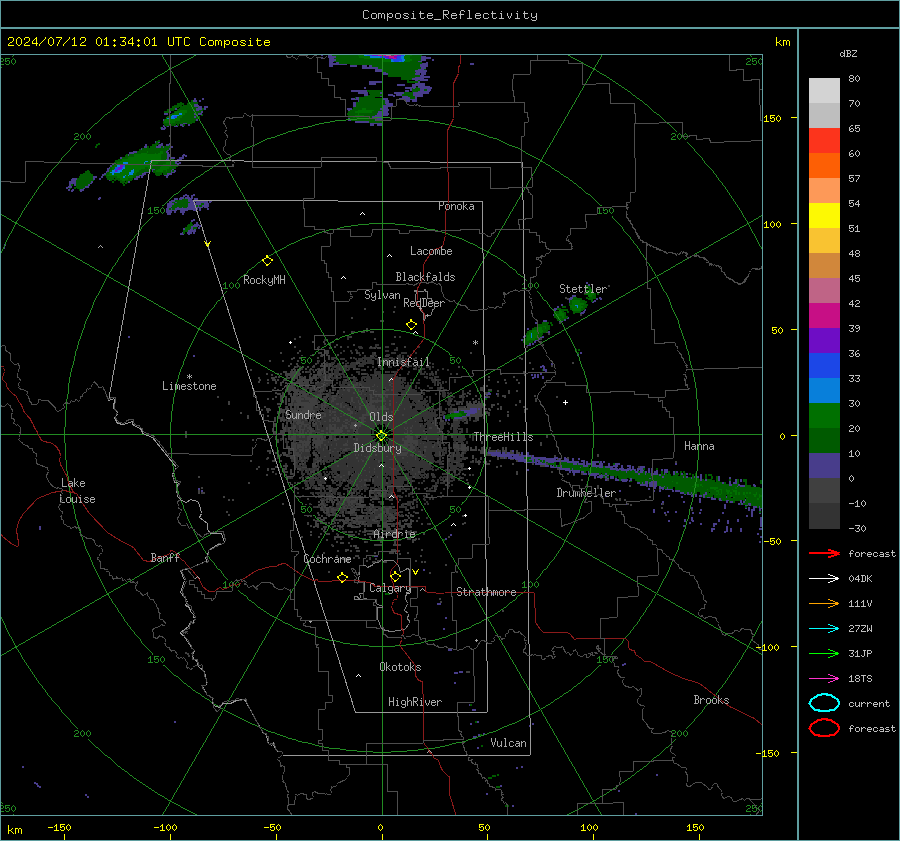
Task: Click the white 04DK arrow legend icon
Action: (824, 578)
